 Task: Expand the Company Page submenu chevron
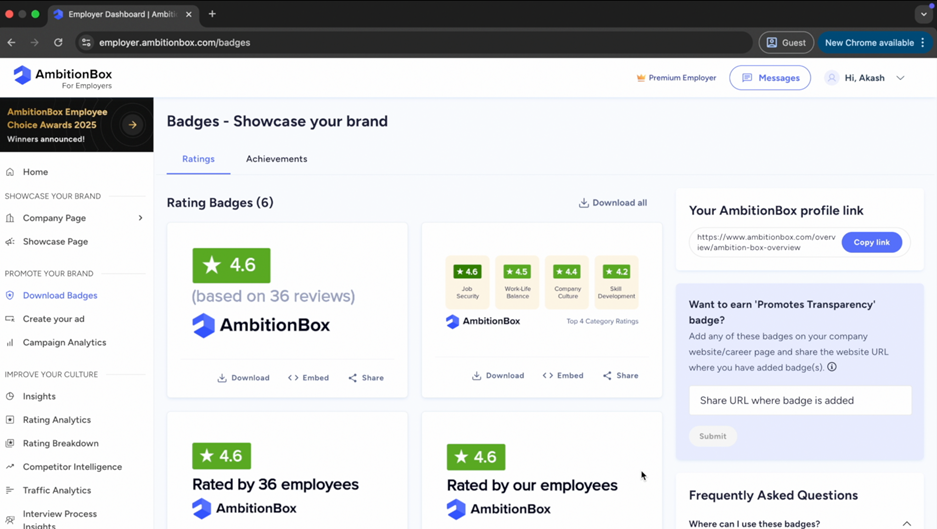140,218
